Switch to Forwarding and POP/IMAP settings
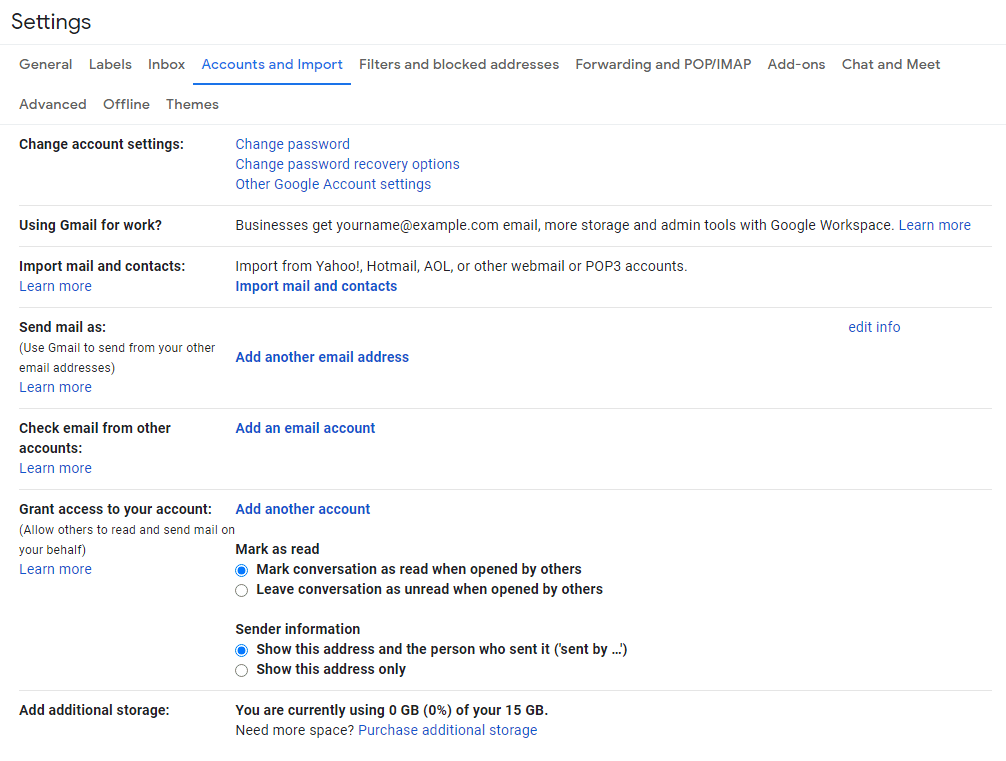The image size is (1006, 761). [663, 64]
